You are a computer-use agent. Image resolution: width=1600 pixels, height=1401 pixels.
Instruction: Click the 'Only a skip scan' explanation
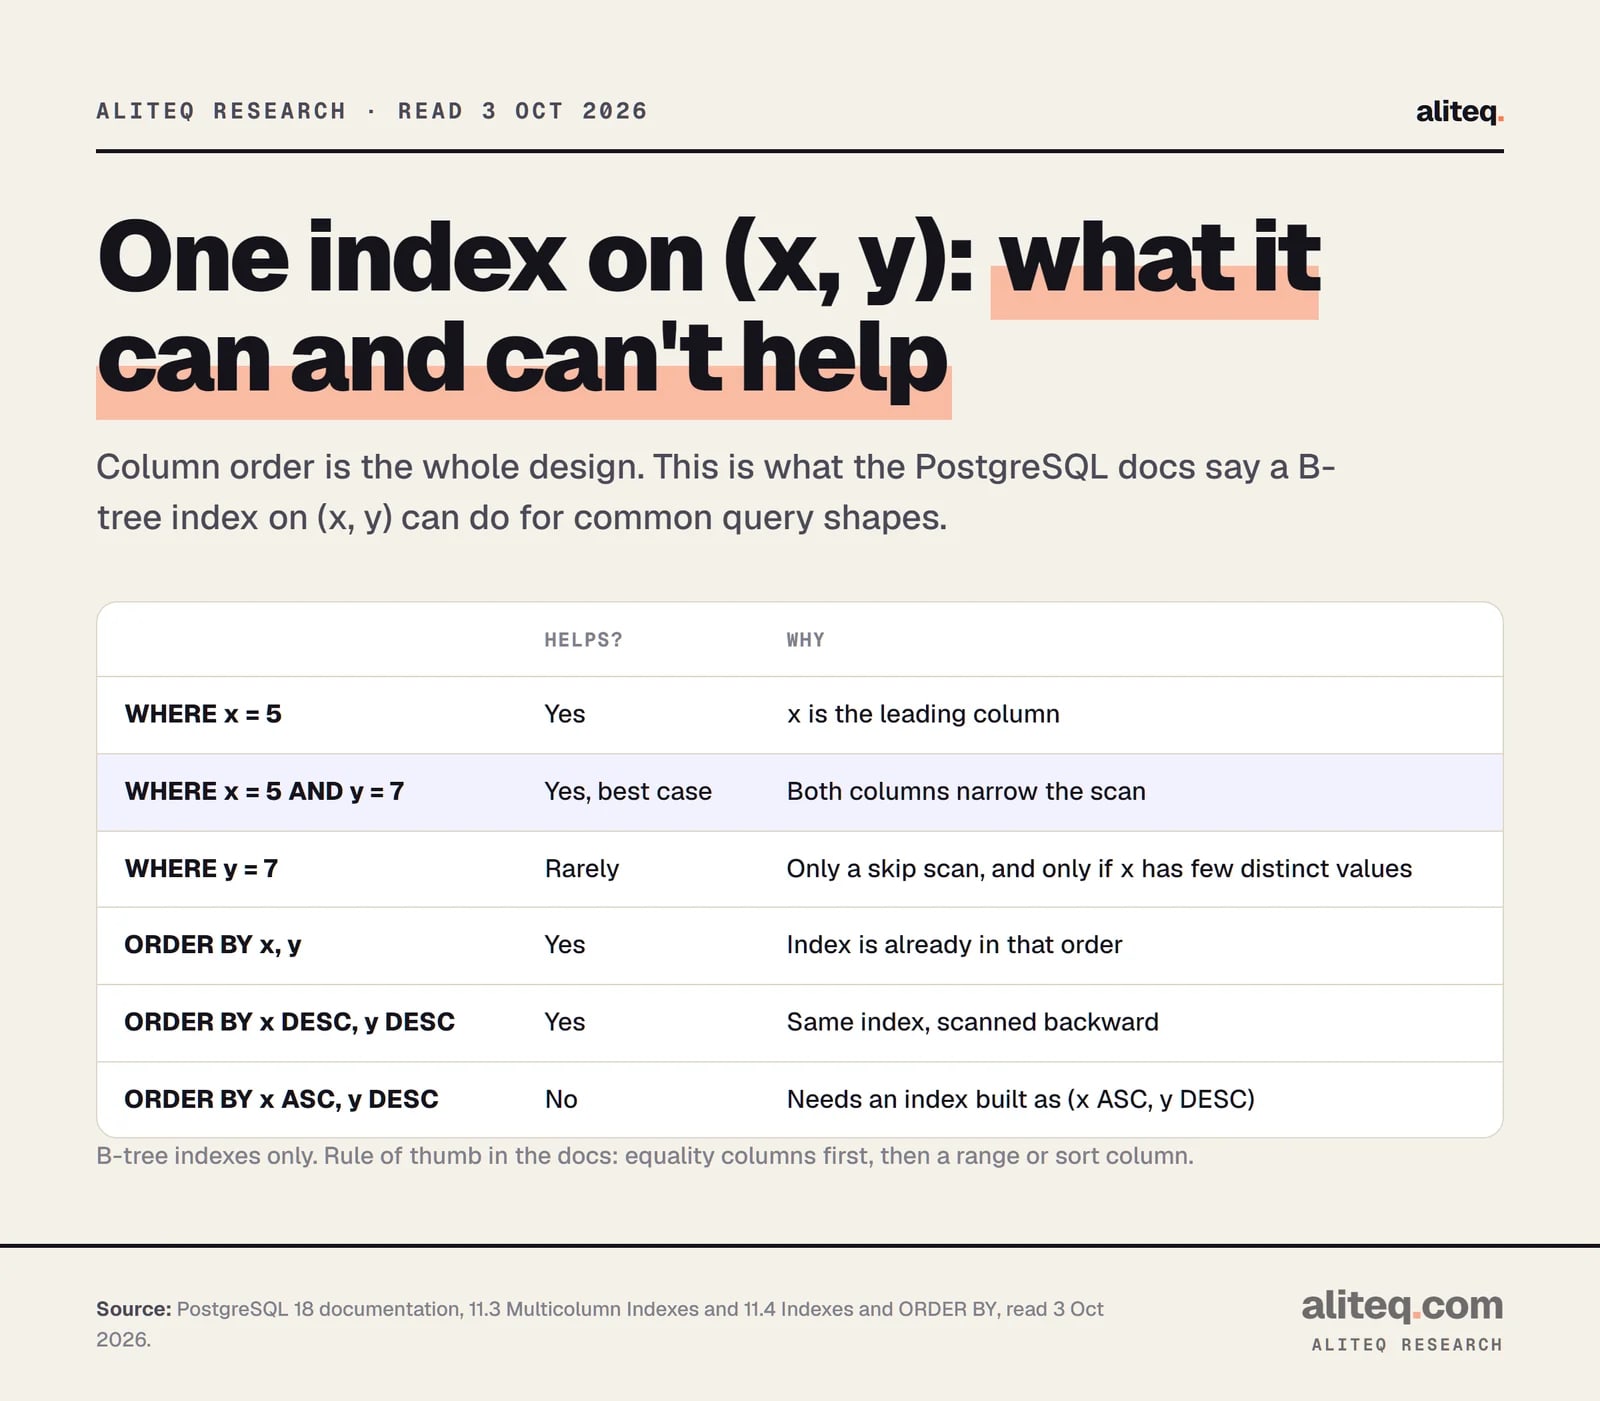1099,868
